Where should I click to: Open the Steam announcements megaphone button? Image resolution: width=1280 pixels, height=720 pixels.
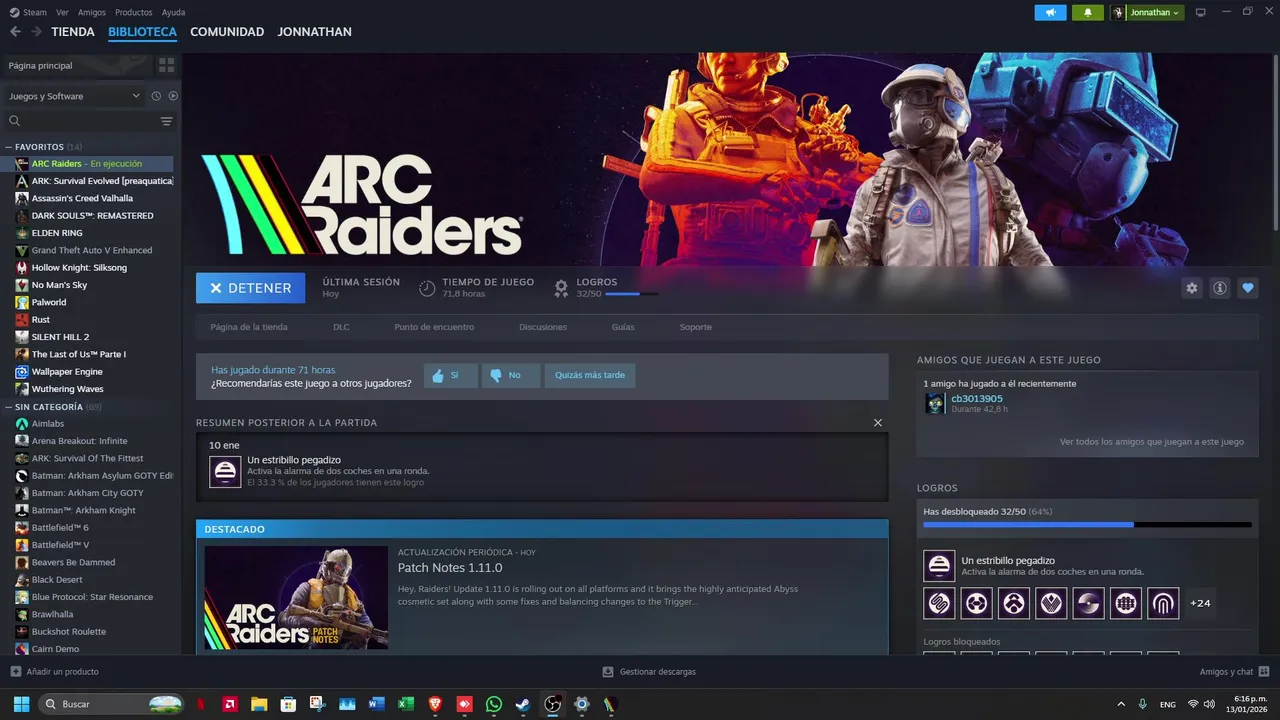[x=1050, y=12]
